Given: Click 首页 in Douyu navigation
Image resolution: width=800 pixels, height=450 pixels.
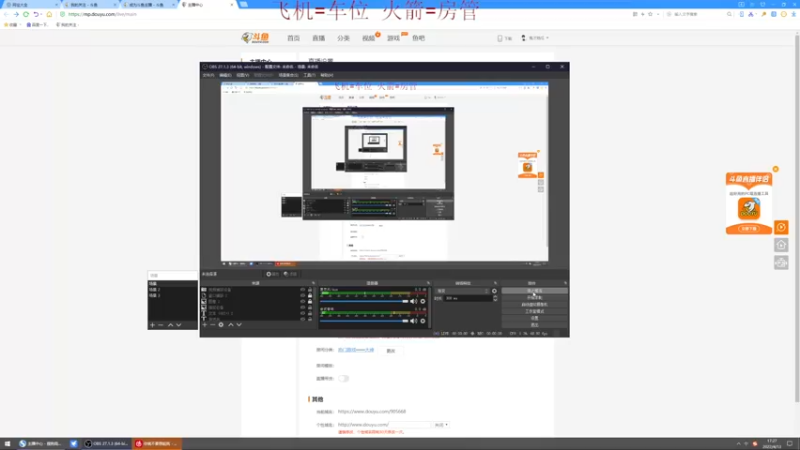Looking at the screenshot, I should pyautogui.click(x=293, y=38).
